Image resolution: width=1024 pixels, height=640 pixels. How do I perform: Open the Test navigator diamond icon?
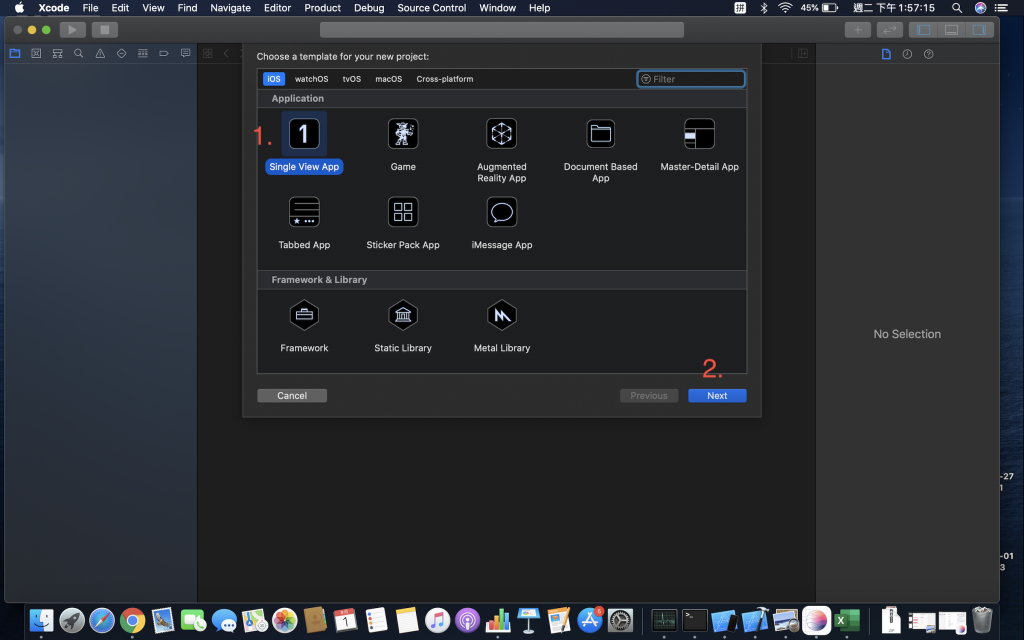click(121, 54)
